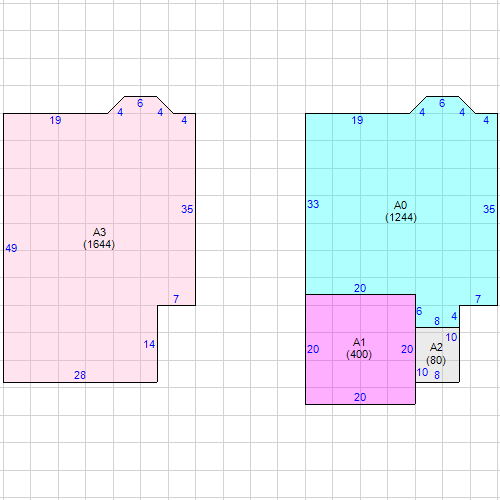Image resolution: width=500 pixels, height=500 pixels.
Task: Click the 35 dimension inside the pink A3 shape
Action: coord(187,209)
